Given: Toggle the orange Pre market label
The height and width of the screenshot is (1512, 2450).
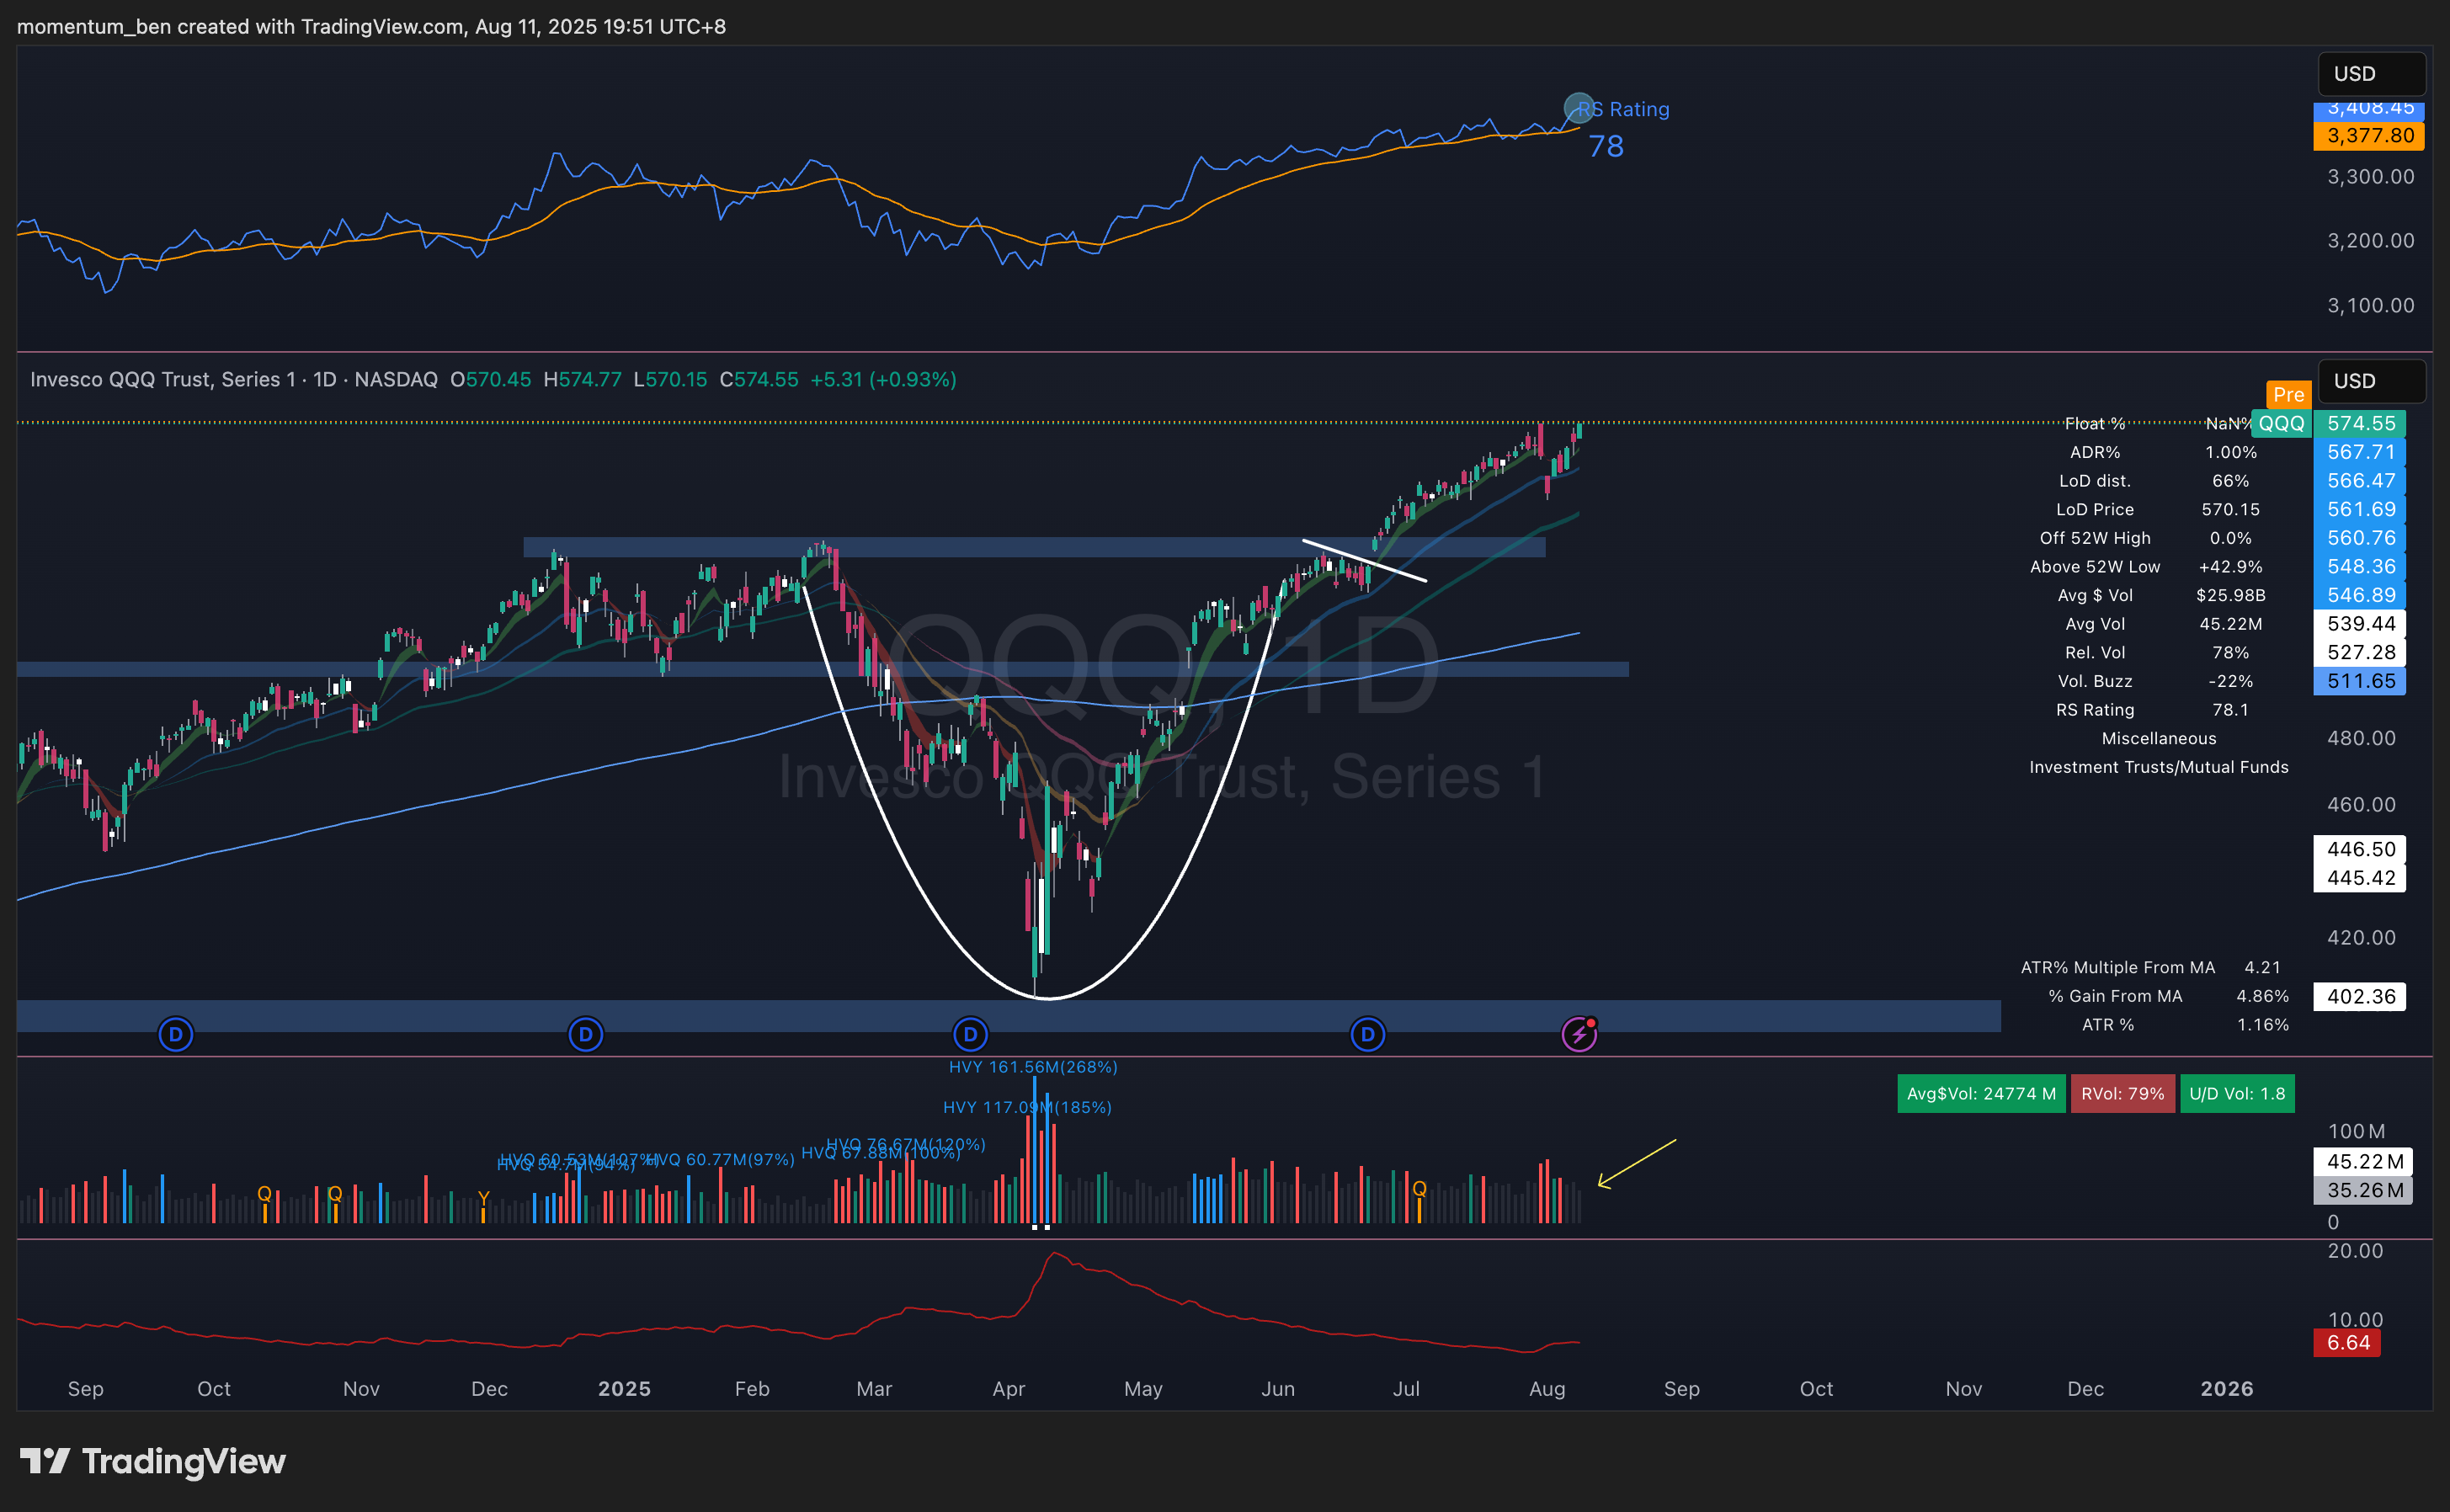Looking at the screenshot, I should click(x=2288, y=394).
